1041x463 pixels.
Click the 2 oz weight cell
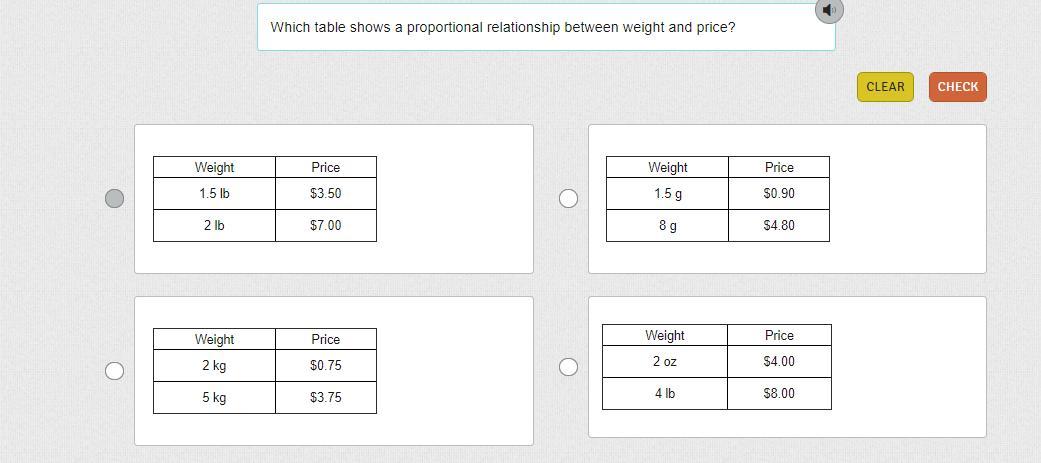click(x=665, y=361)
